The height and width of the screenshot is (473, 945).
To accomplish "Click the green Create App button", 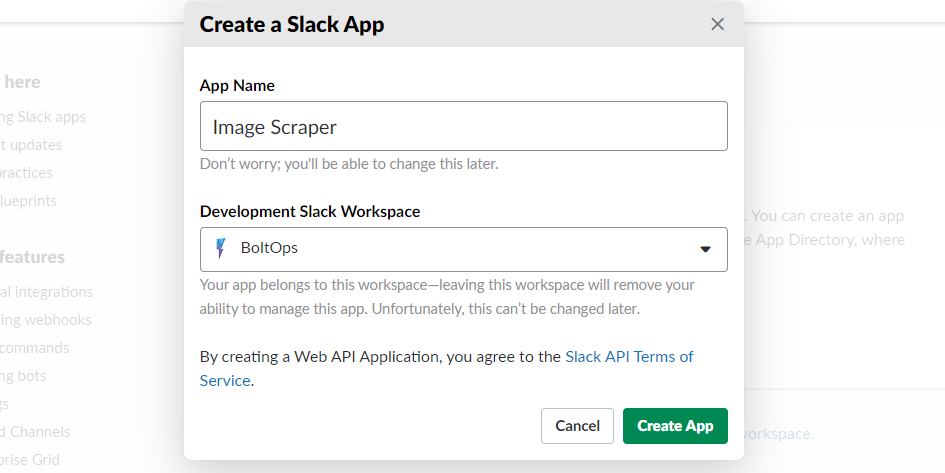I will tap(675, 426).
